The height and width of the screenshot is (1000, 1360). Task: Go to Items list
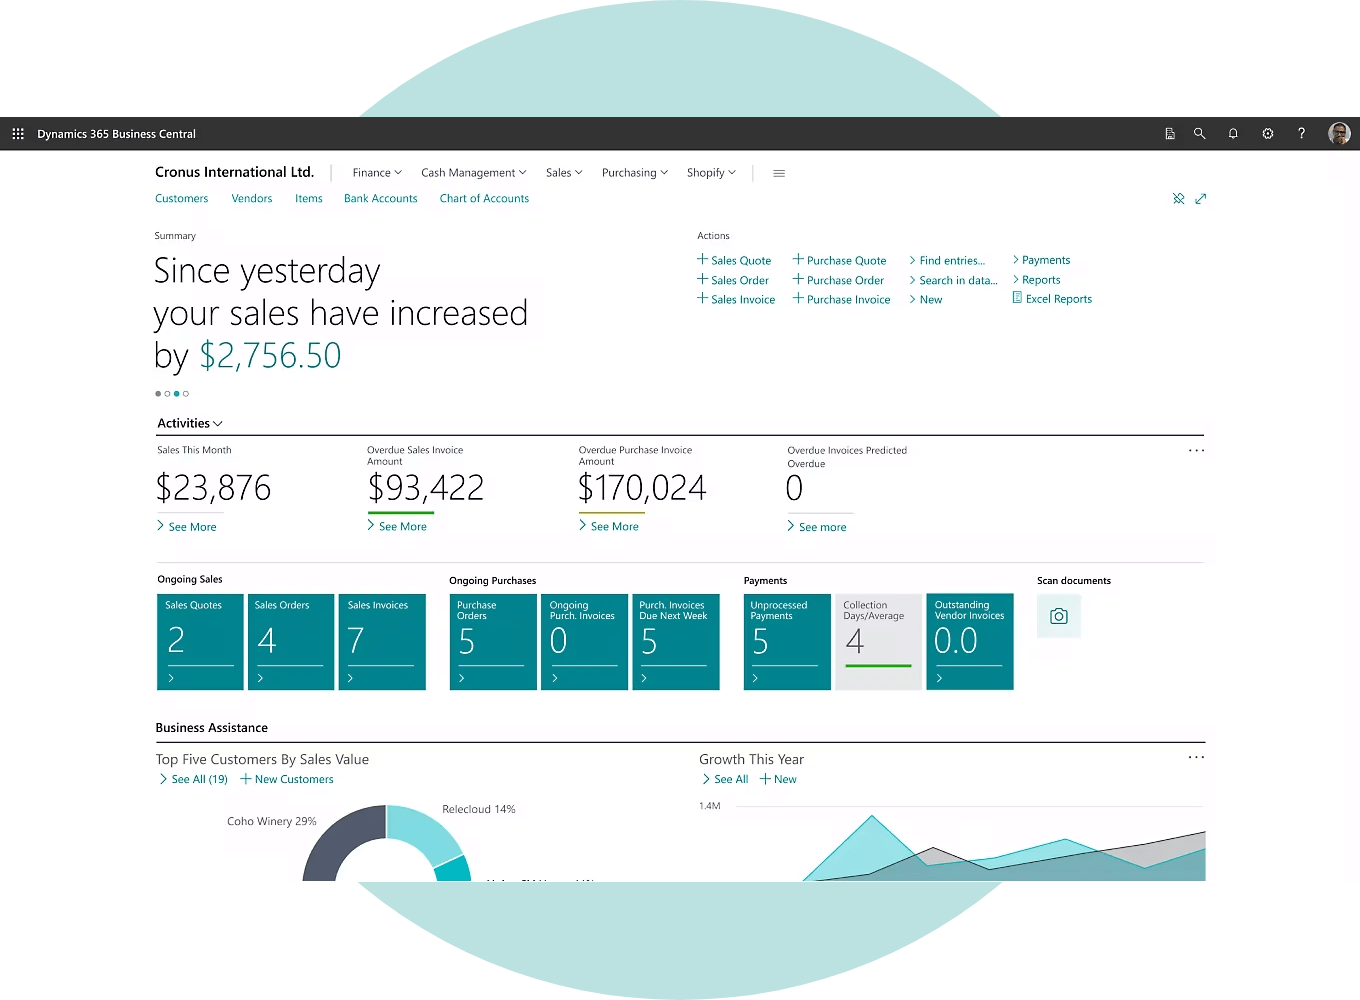coord(309,198)
